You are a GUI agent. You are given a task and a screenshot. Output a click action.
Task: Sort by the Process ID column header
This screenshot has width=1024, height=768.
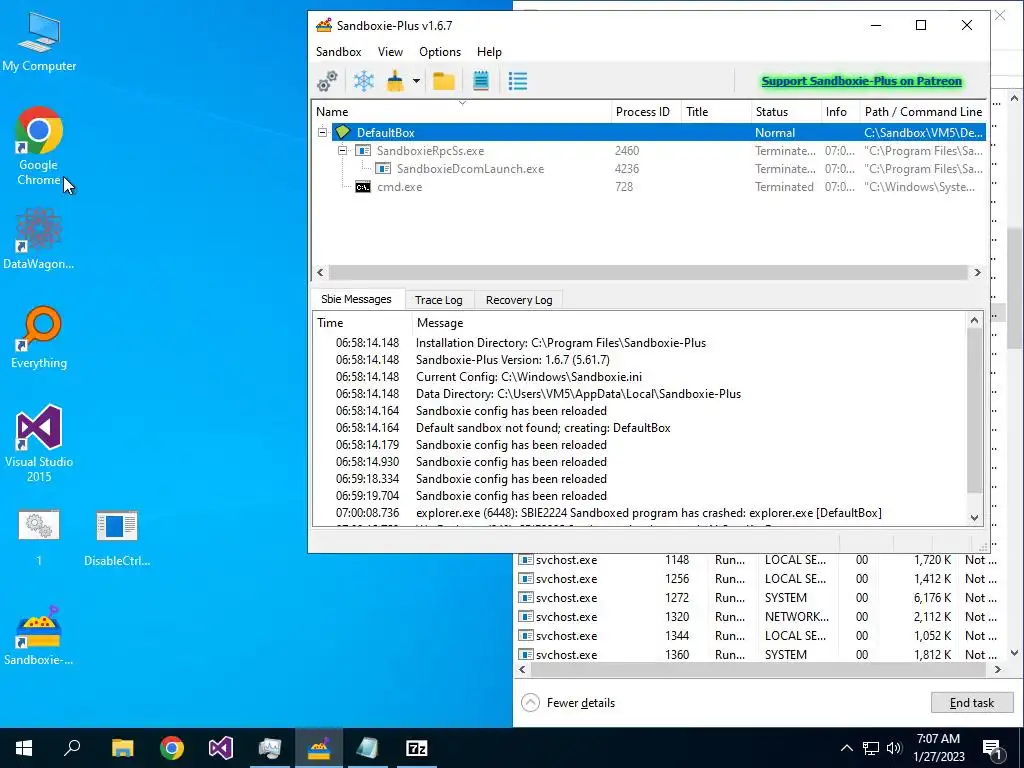click(x=646, y=112)
